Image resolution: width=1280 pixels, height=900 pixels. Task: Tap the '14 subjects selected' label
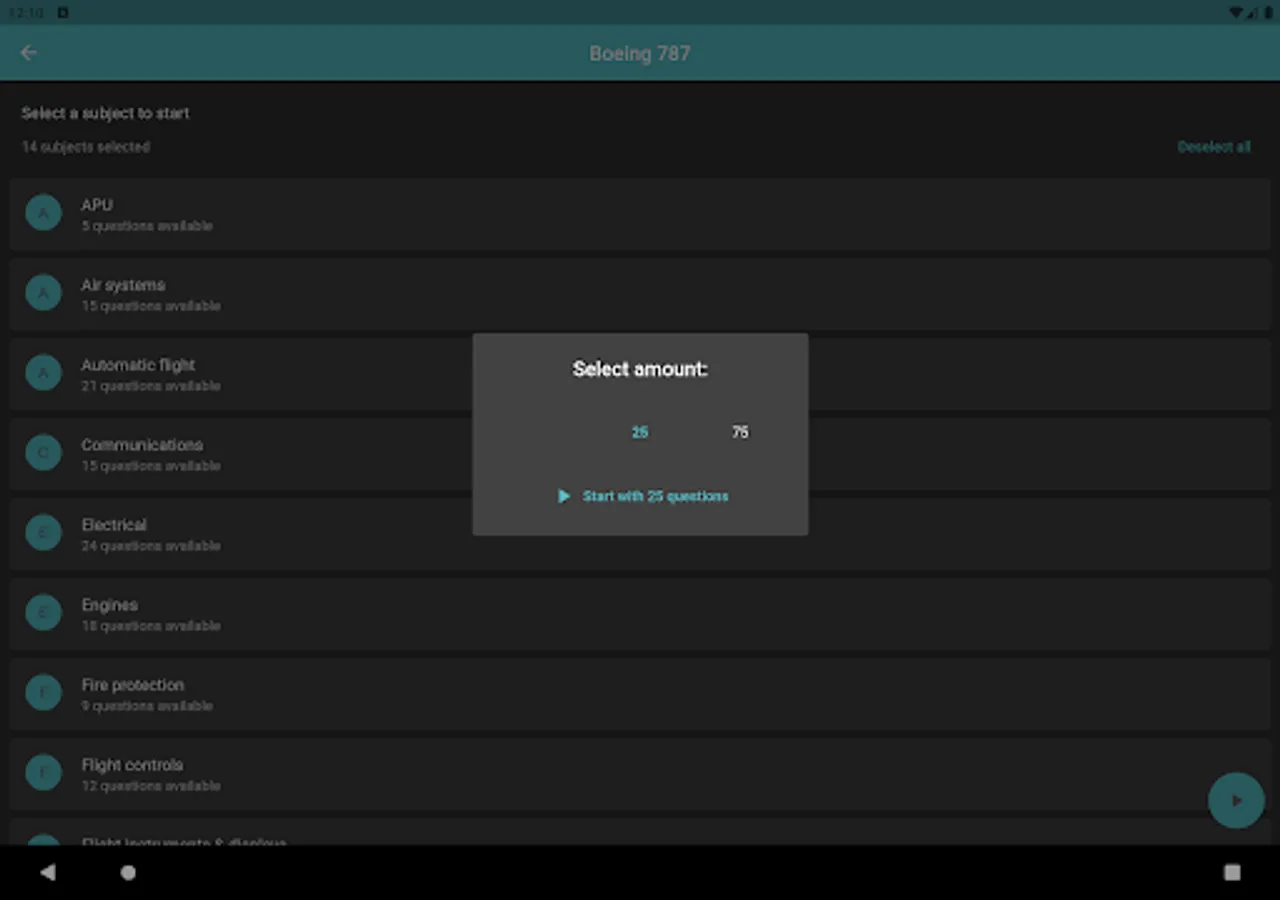[86, 147]
